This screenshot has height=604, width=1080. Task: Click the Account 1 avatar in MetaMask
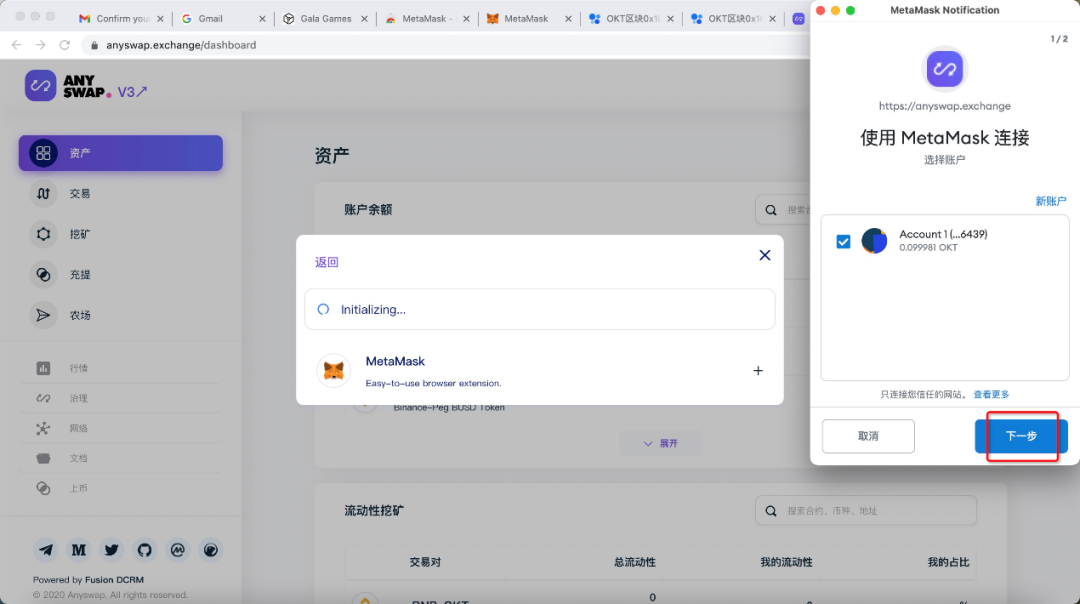tap(874, 241)
